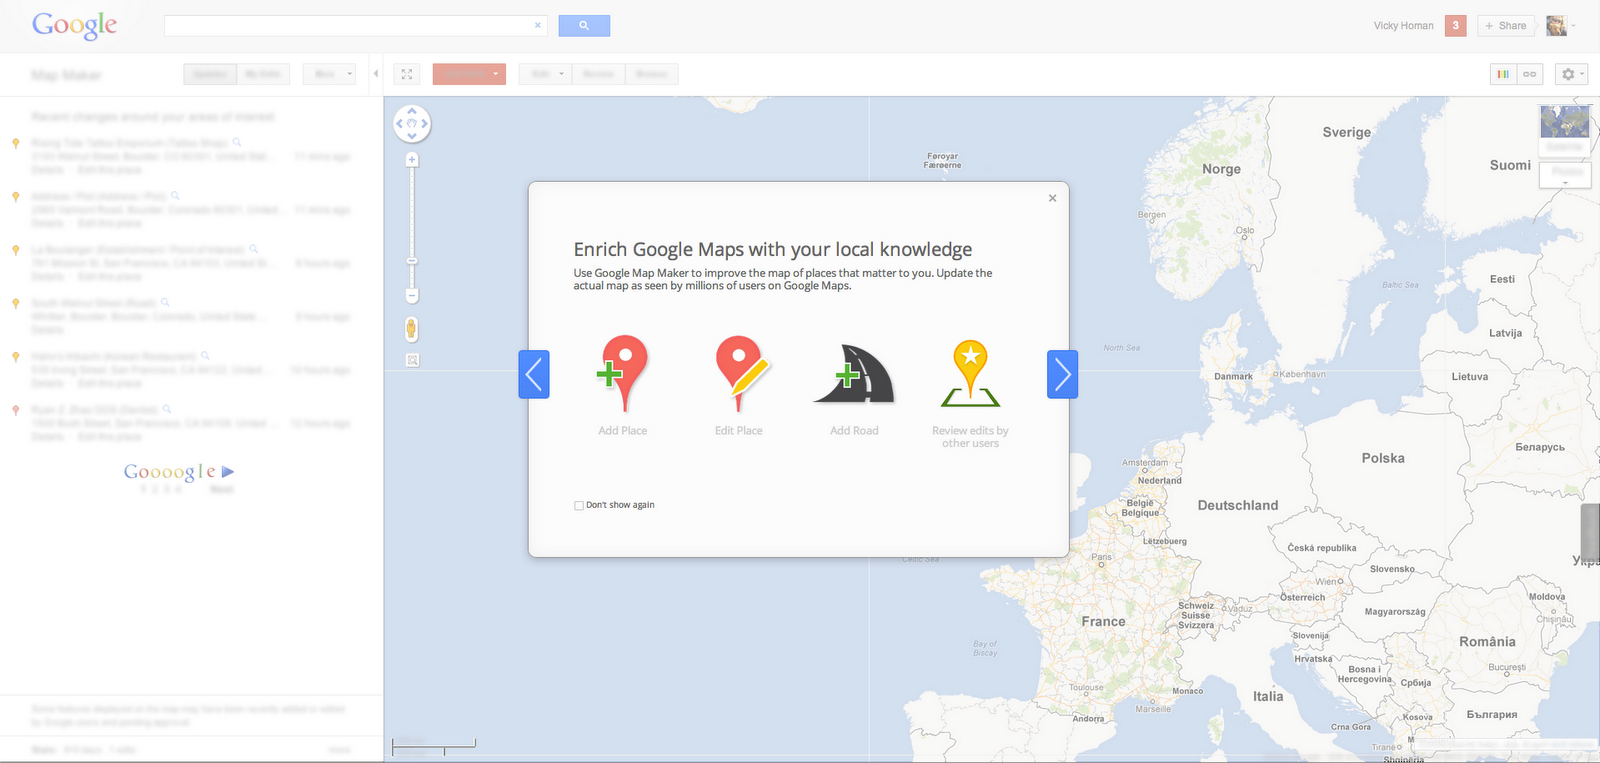Tick the Don't show again checkbox
The width and height of the screenshot is (1600, 763).
[x=579, y=505]
